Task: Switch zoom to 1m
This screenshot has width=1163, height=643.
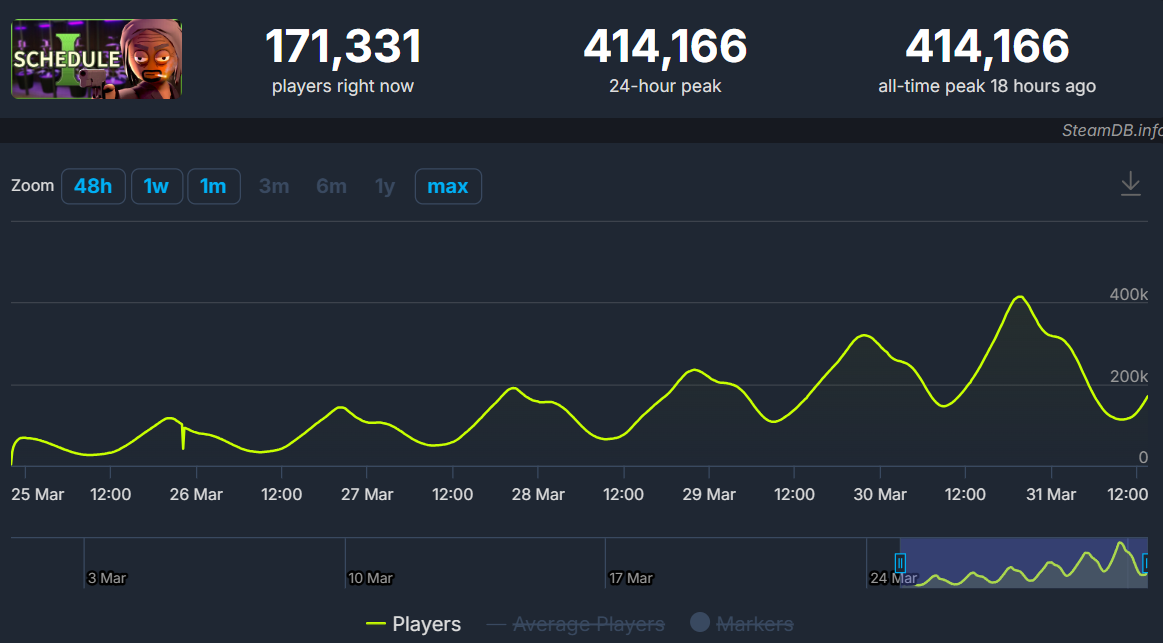Action: click(x=213, y=186)
